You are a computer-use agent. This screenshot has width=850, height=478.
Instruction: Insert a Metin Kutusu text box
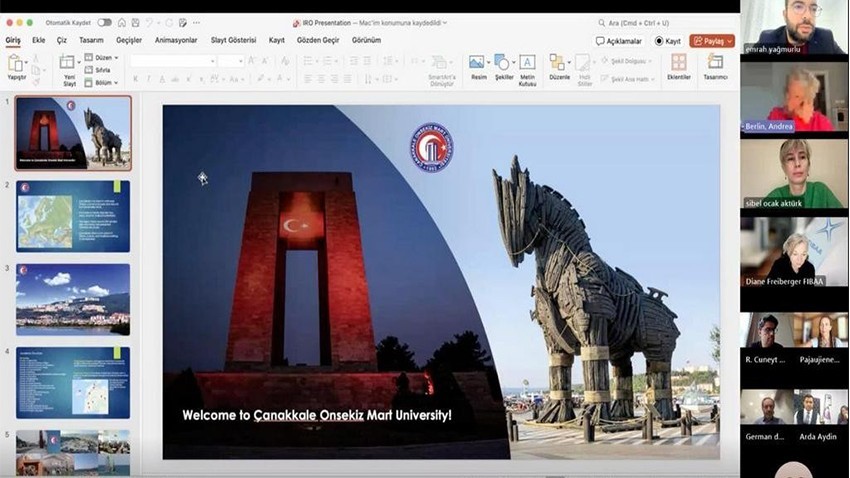[527, 63]
